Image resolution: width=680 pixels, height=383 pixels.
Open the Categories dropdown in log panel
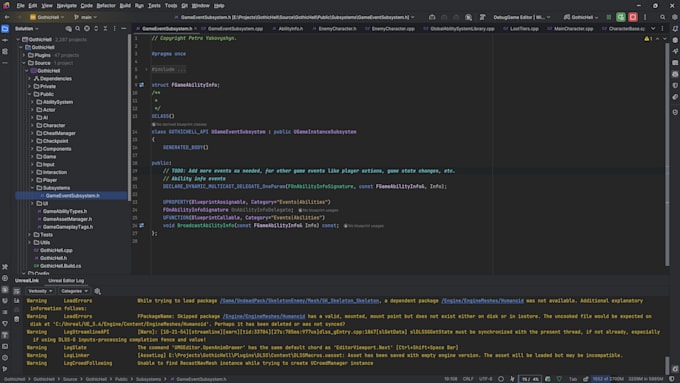coord(74,291)
